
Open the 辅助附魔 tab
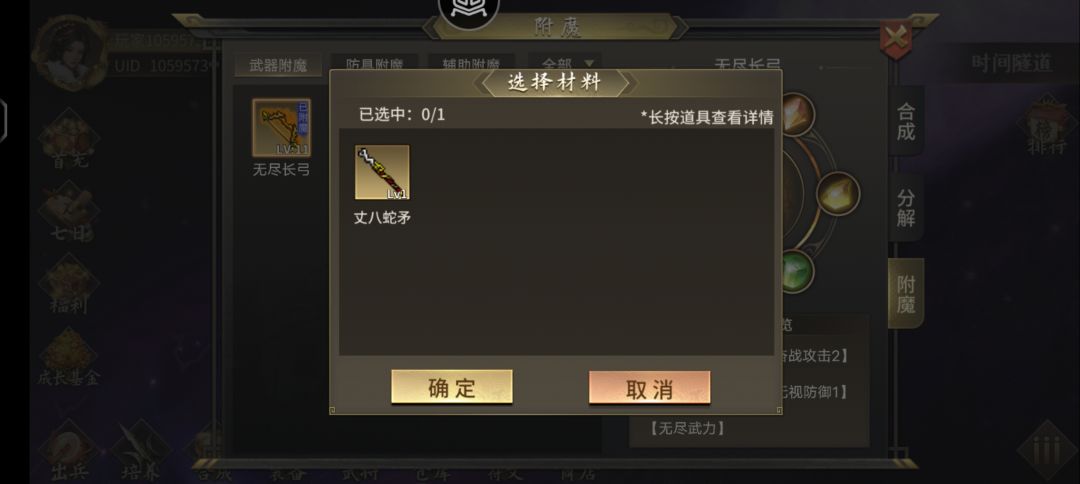(x=471, y=63)
